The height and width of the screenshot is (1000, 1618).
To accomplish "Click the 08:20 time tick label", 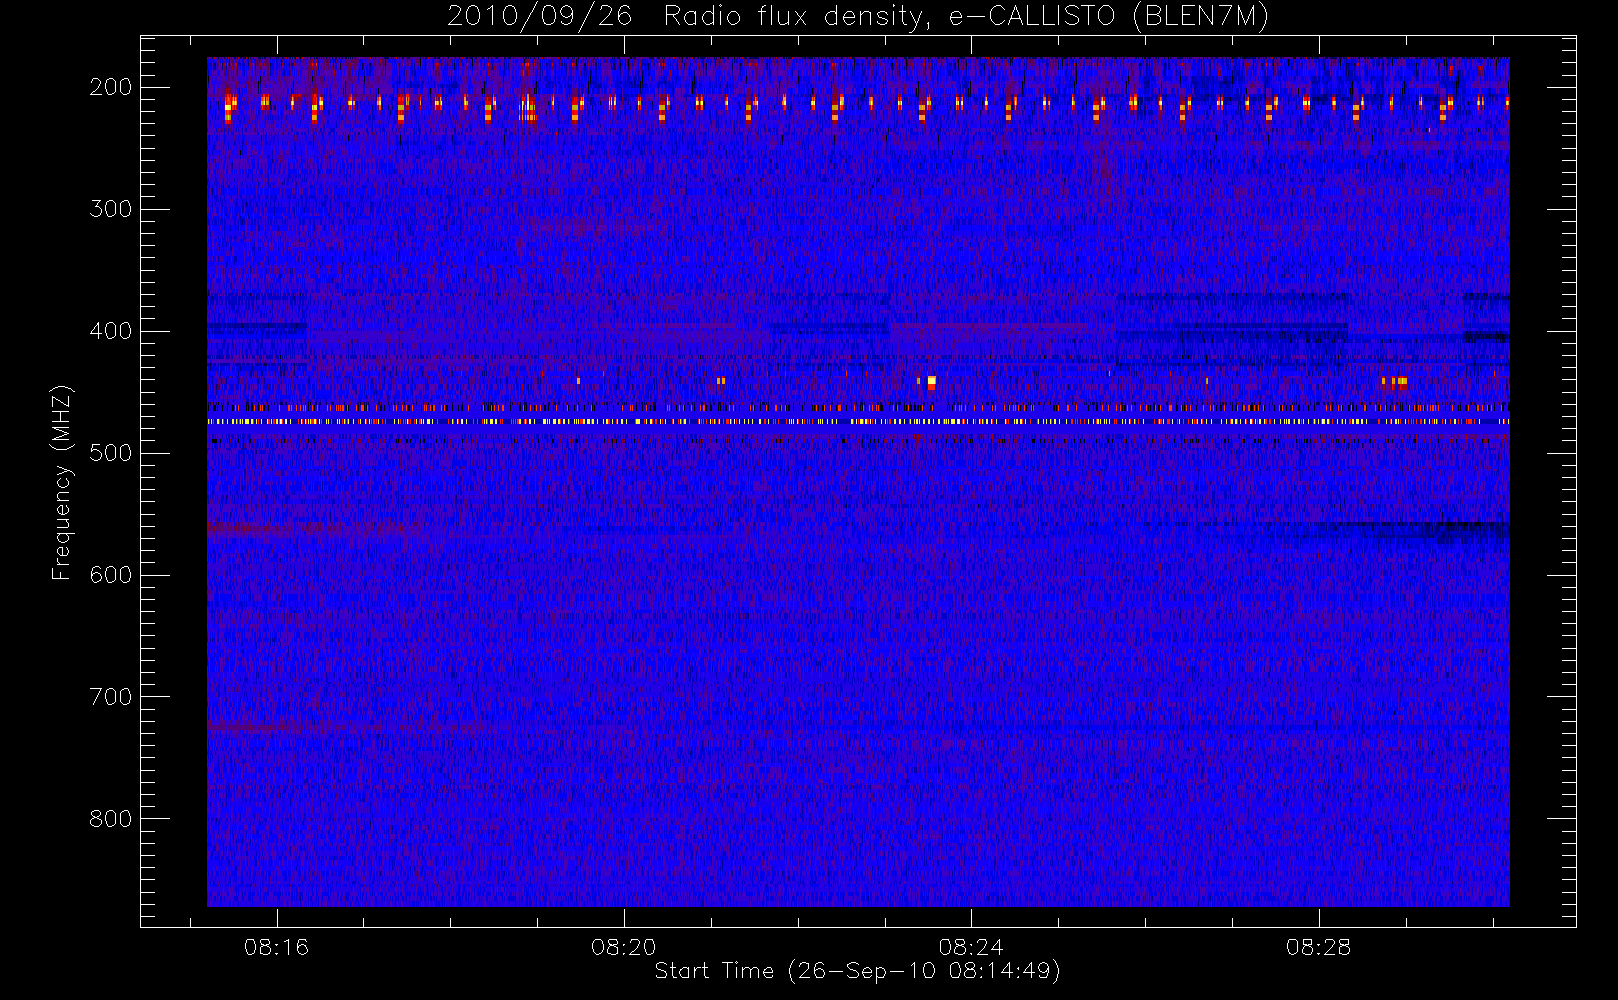I will click(x=624, y=947).
